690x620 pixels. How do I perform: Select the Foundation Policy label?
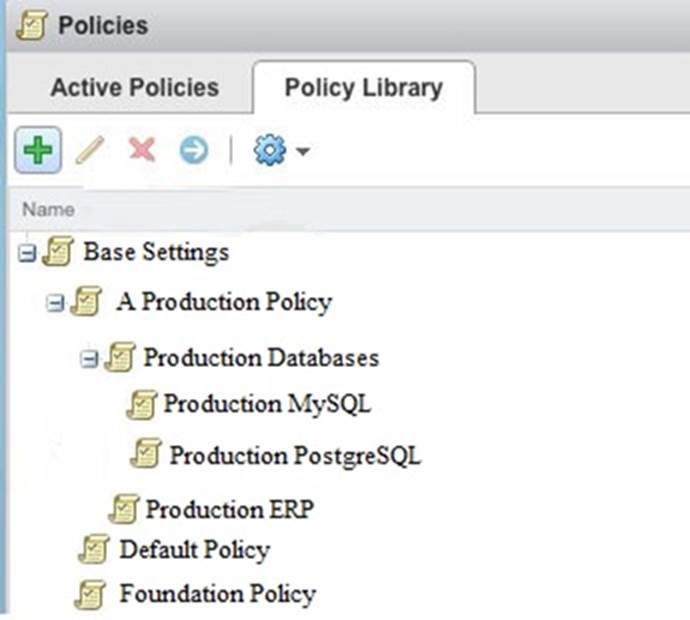217,594
